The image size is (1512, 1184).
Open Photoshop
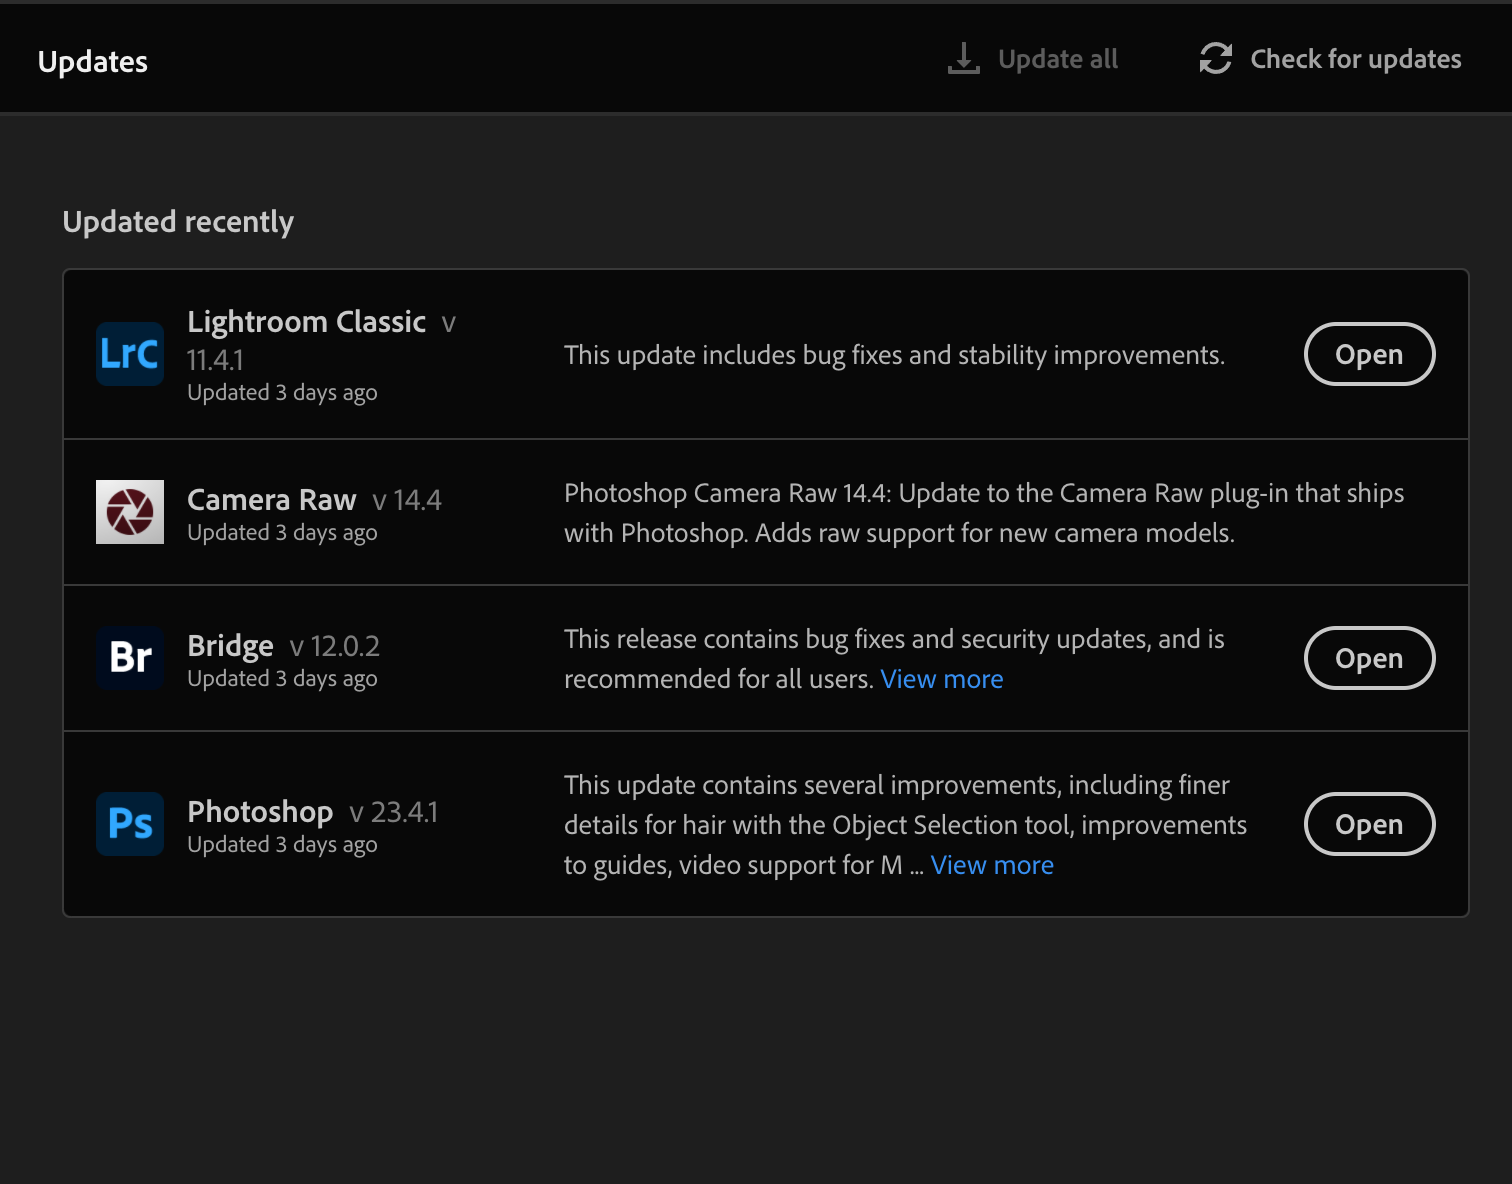click(1369, 823)
